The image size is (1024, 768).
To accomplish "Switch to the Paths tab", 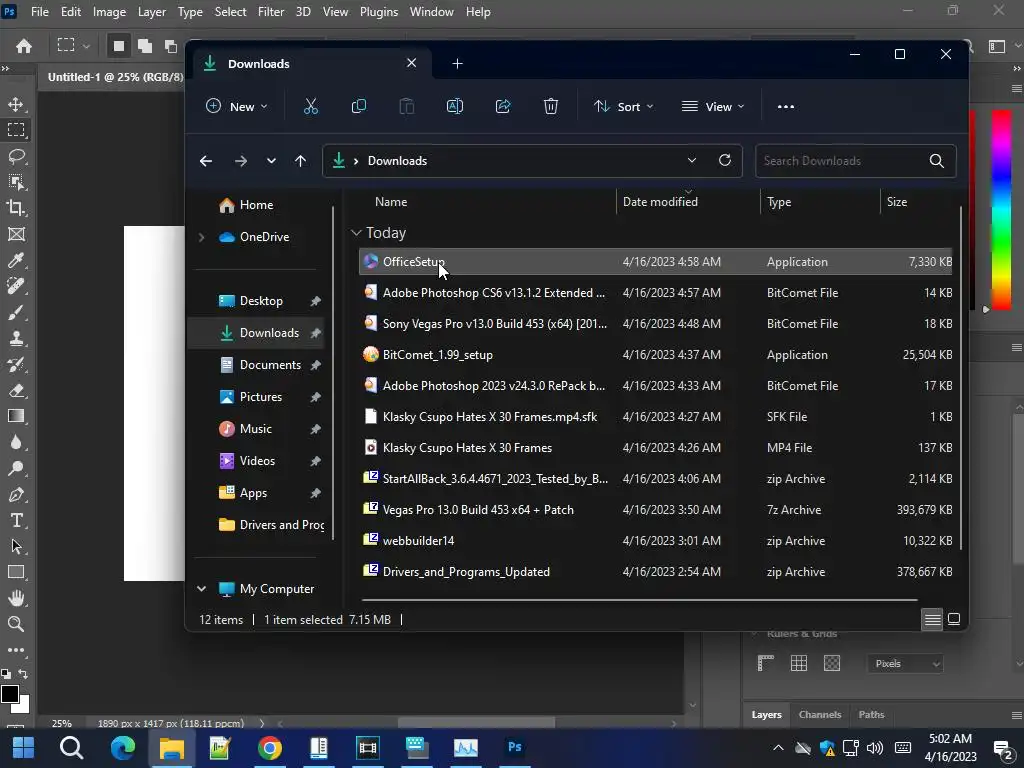I will click(x=871, y=714).
